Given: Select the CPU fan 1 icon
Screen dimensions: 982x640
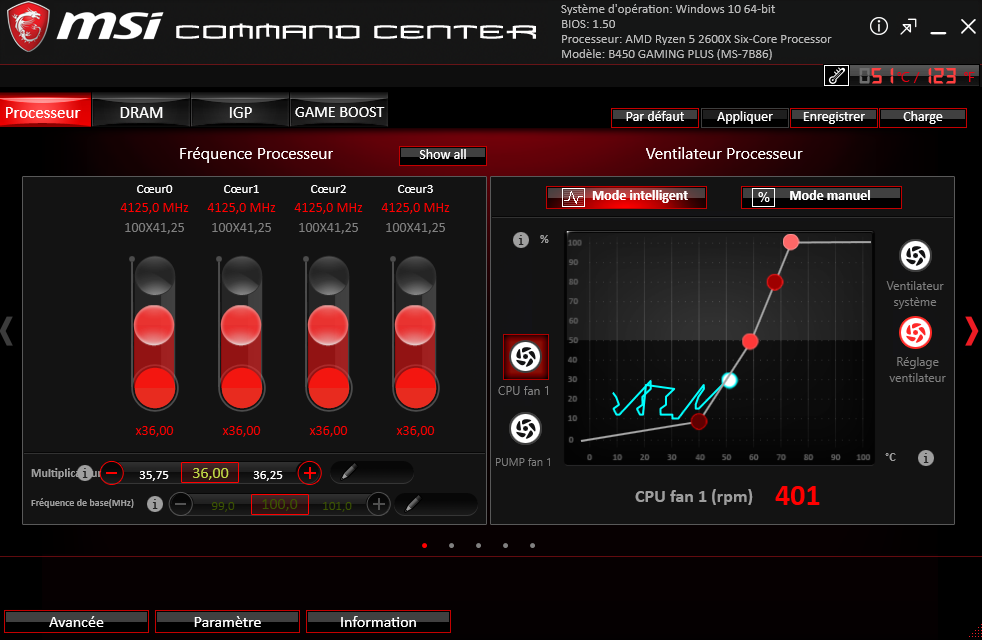Looking at the screenshot, I should [x=525, y=357].
